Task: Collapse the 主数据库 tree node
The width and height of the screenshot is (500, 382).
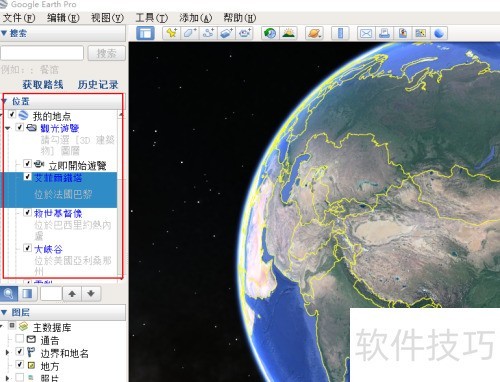Action: [x=2, y=325]
